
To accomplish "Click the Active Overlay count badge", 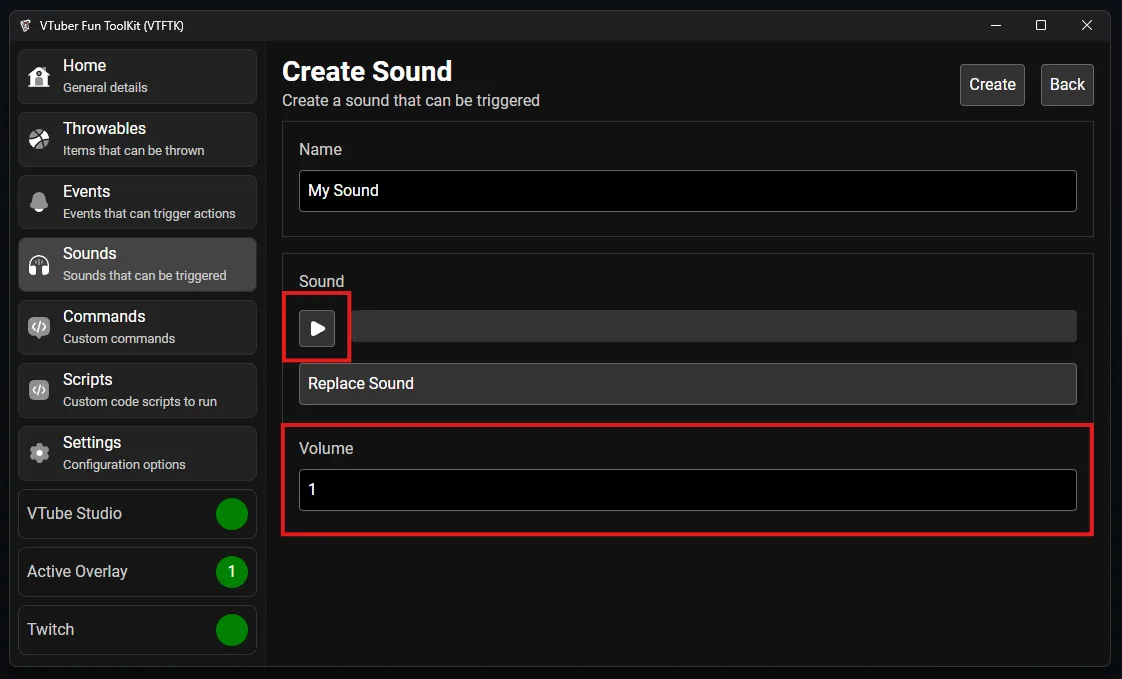I will click(x=232, y=572).
